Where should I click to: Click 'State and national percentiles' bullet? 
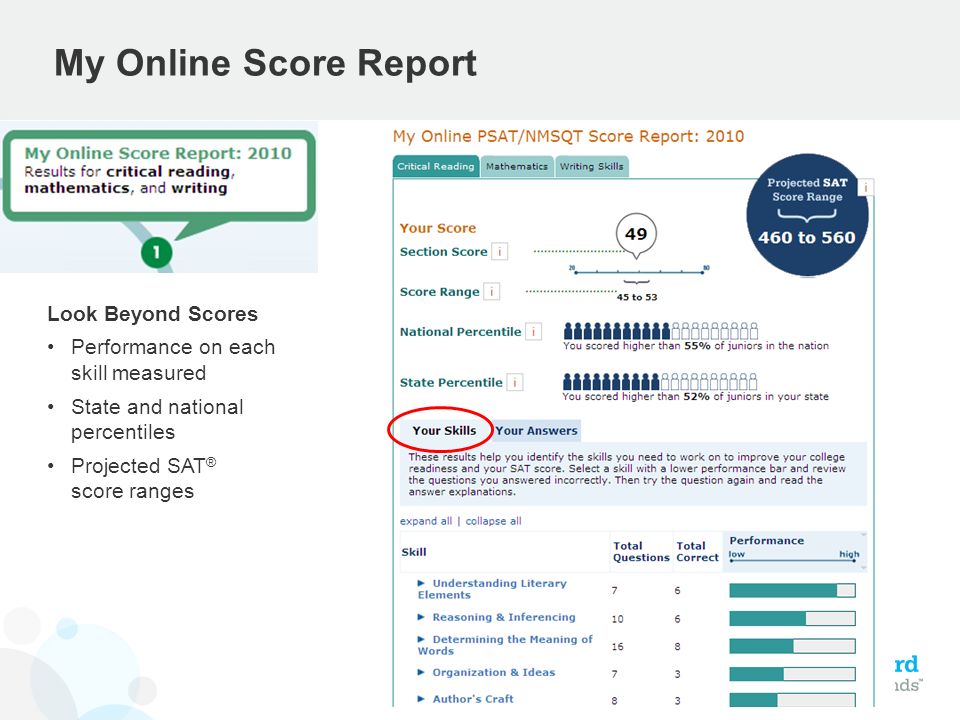pos(157,419)
